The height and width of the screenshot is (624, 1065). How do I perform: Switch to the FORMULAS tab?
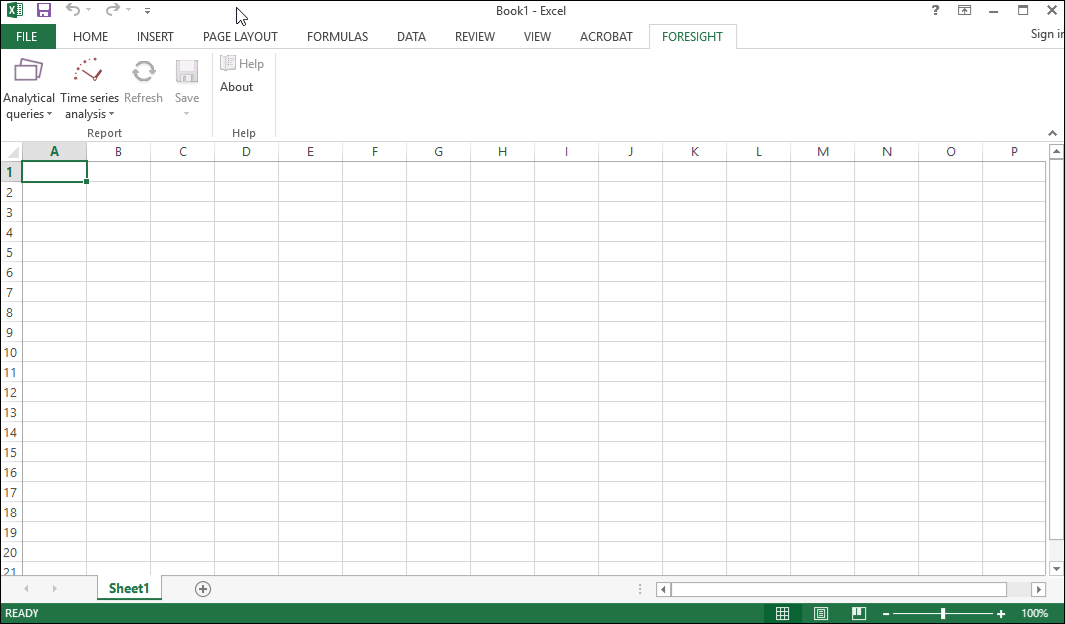[338, 37]
